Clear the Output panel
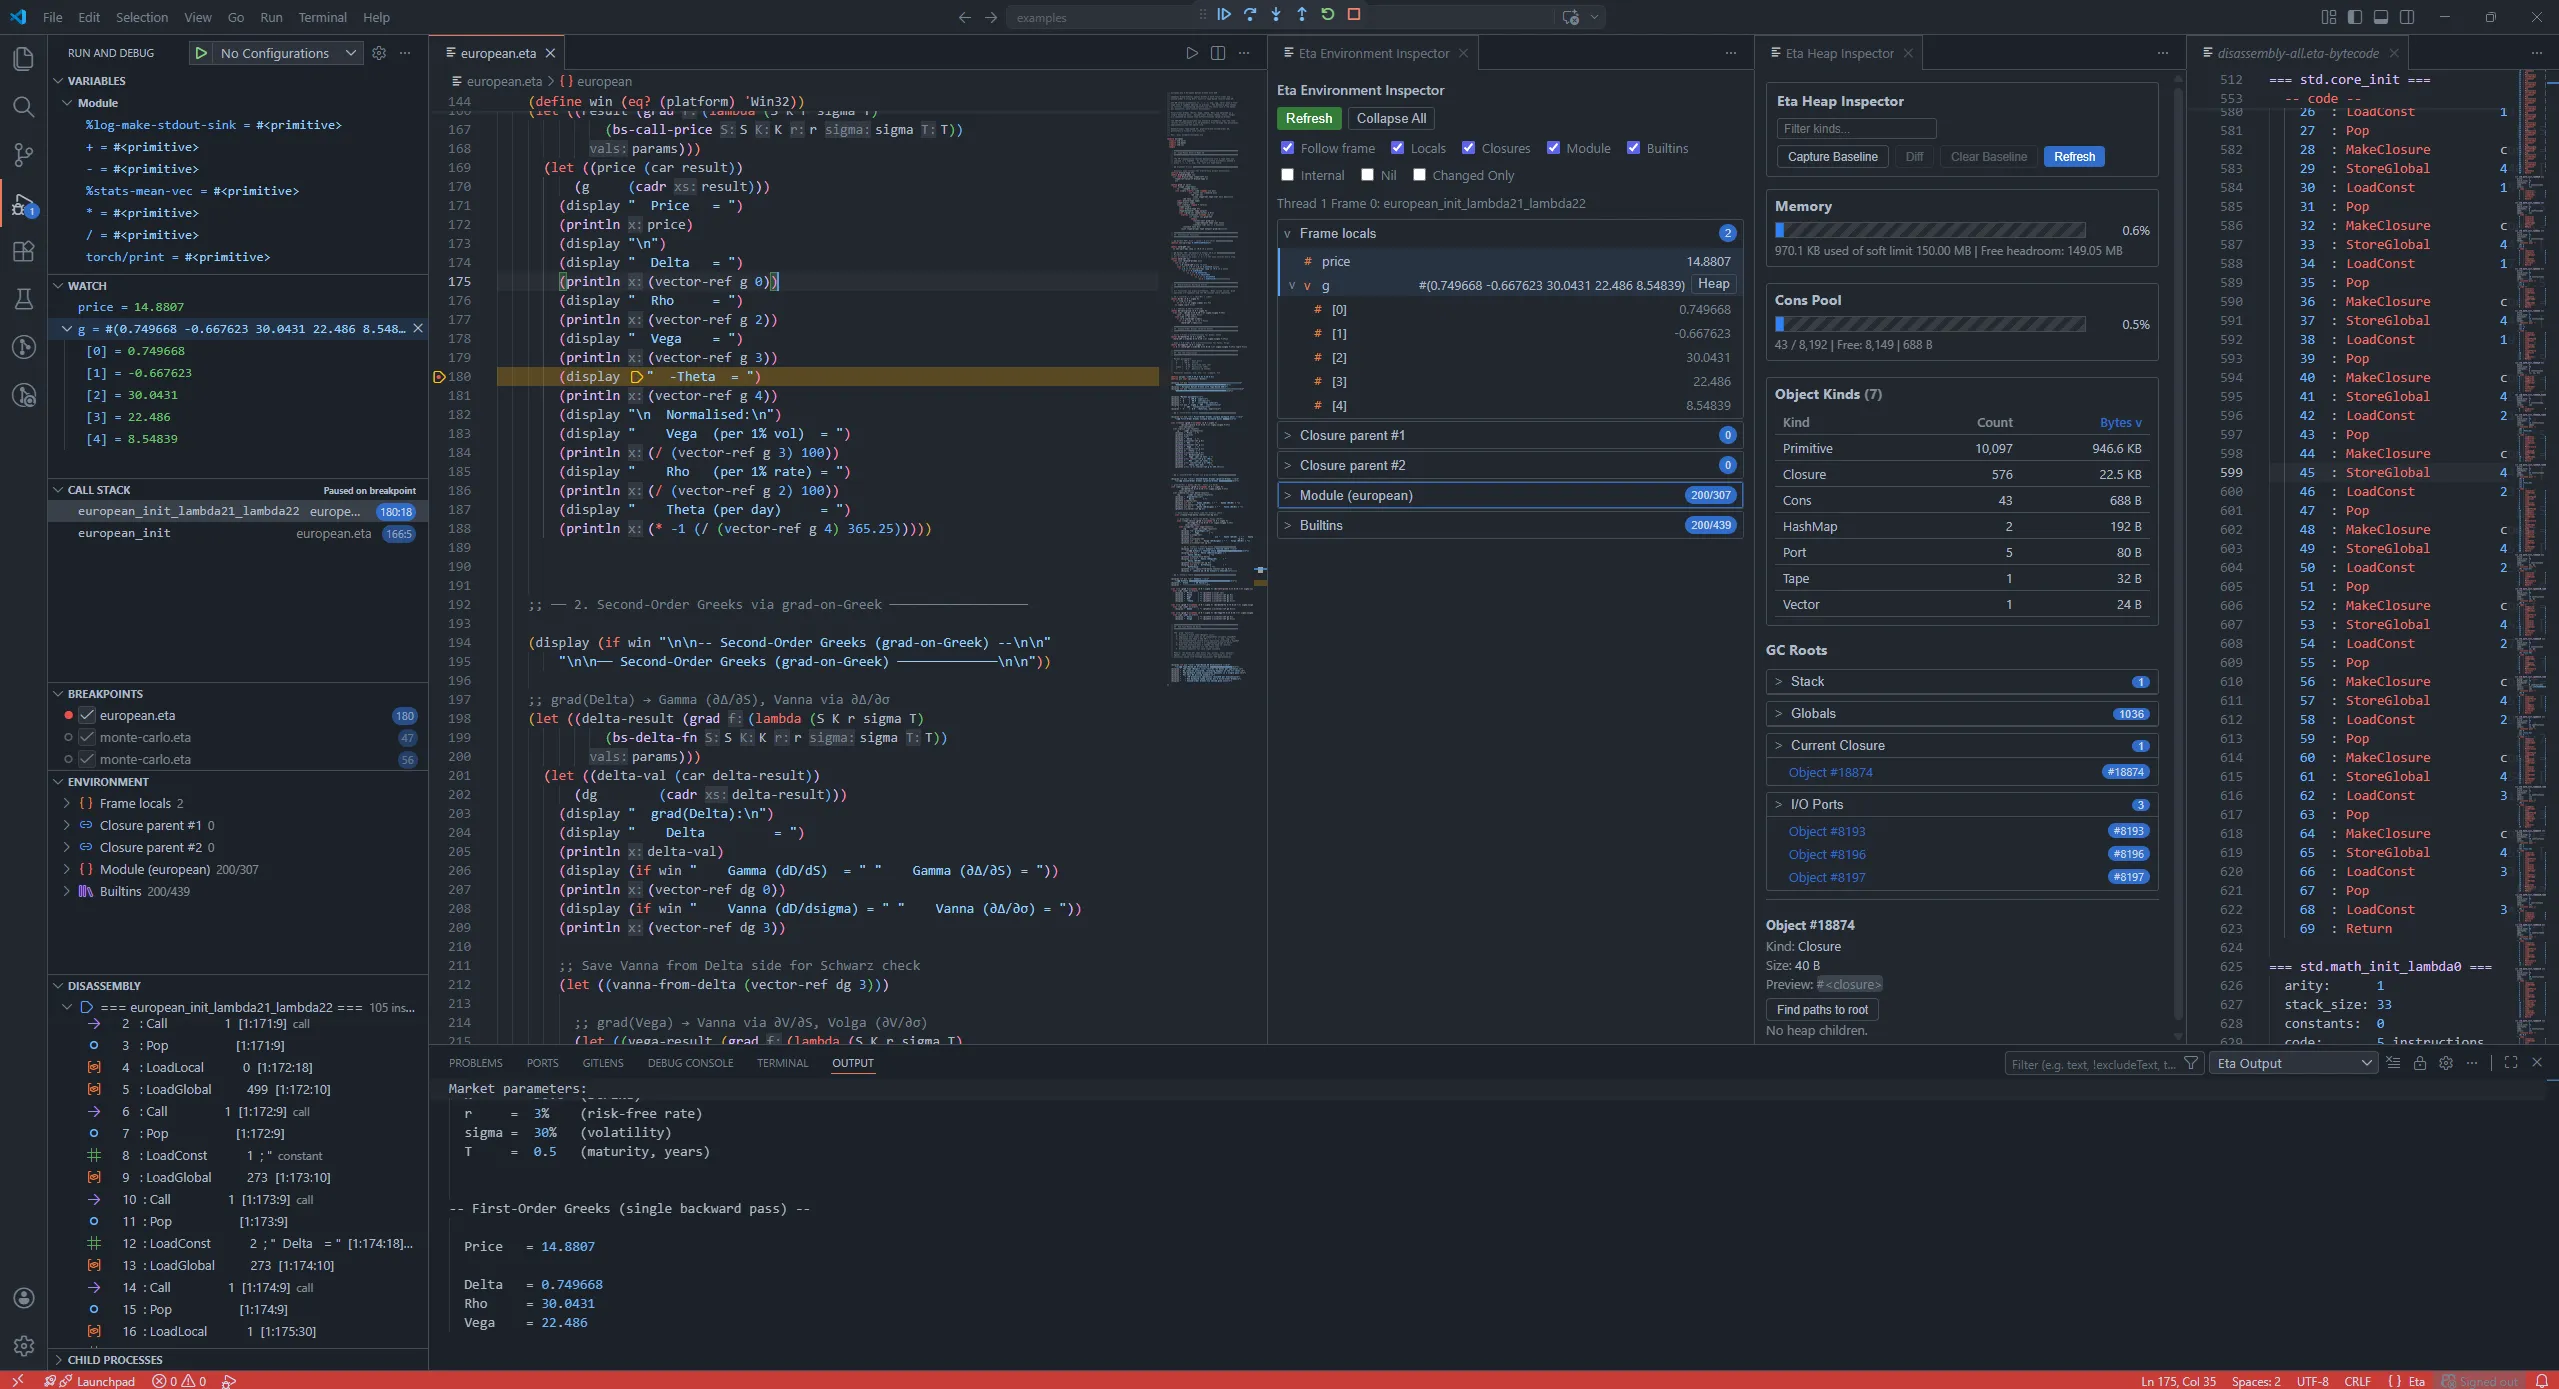 (2394, 1063)
